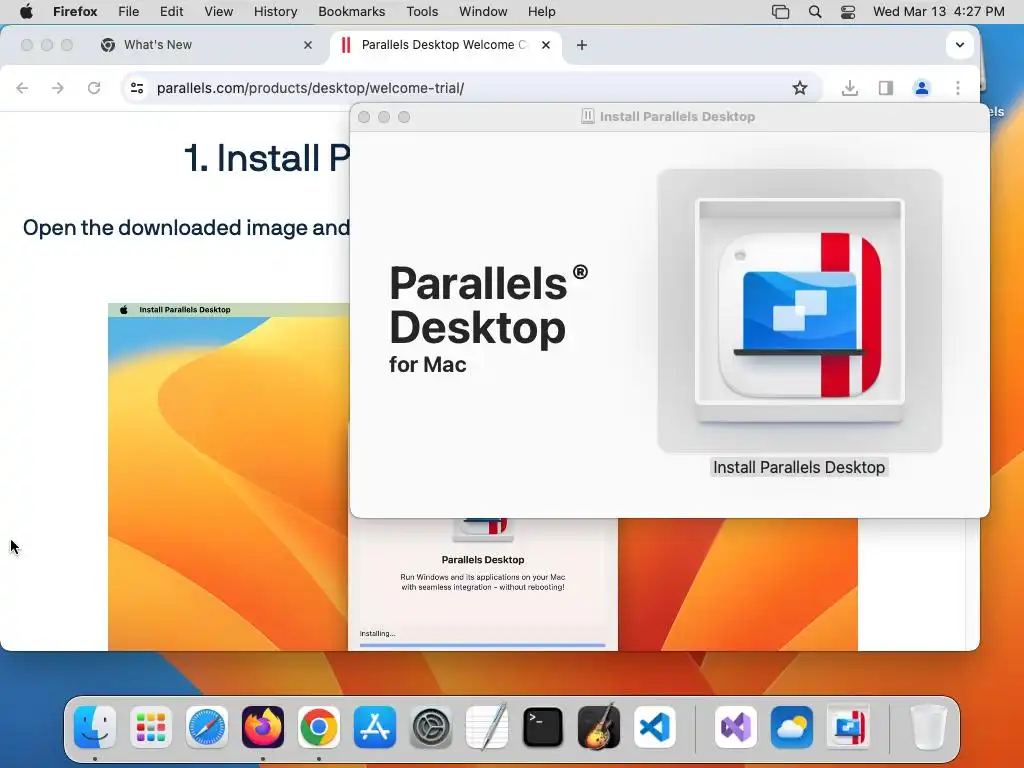Open TextEdit from the Dock
Image resolution: width=1024 pixels, height=768 pixels.
pos(487,727)
